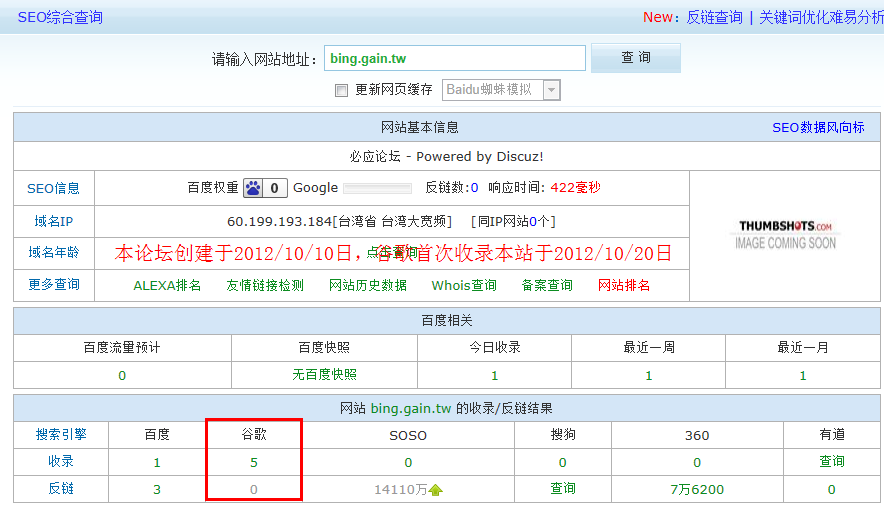Click 今日收录 value 1

point(494,376)
